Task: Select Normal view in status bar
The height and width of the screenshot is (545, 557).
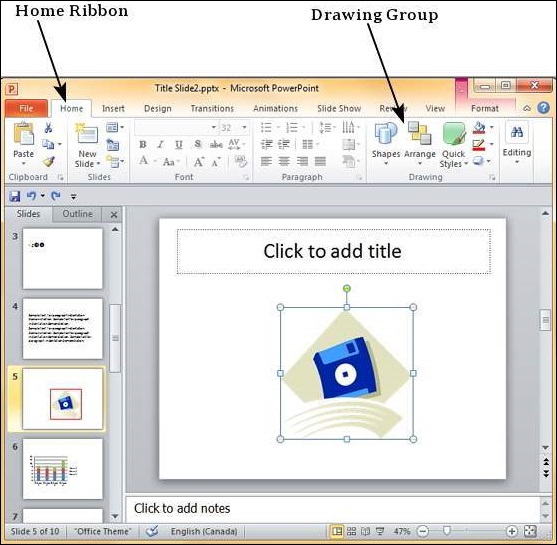Action: 337,531
